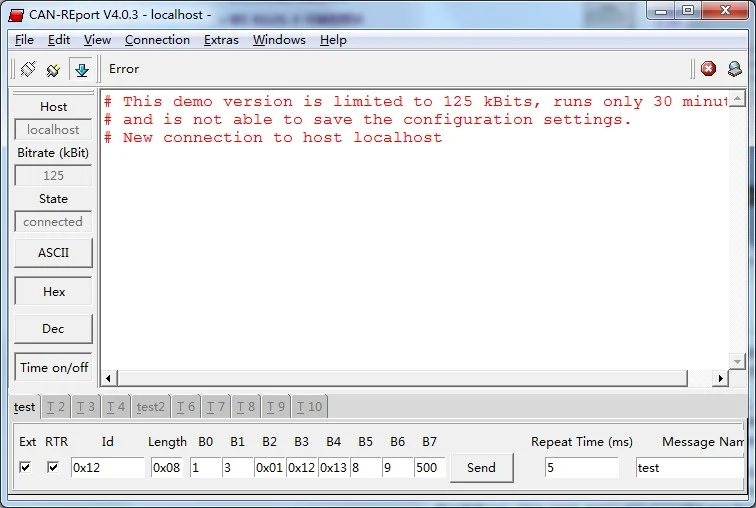Click the Error label in the toolbar
756x508 pixels.
pyautogui.click(x=124, y=69)
